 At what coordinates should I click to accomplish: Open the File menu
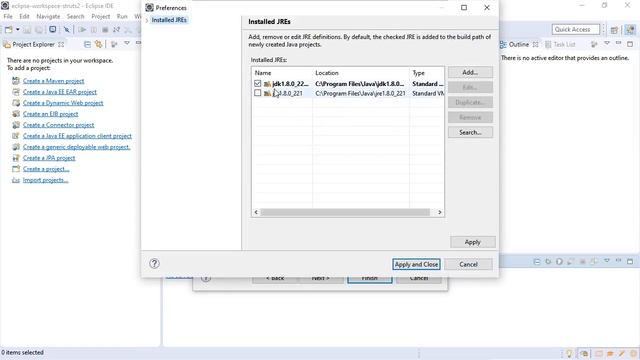[8, 16]
